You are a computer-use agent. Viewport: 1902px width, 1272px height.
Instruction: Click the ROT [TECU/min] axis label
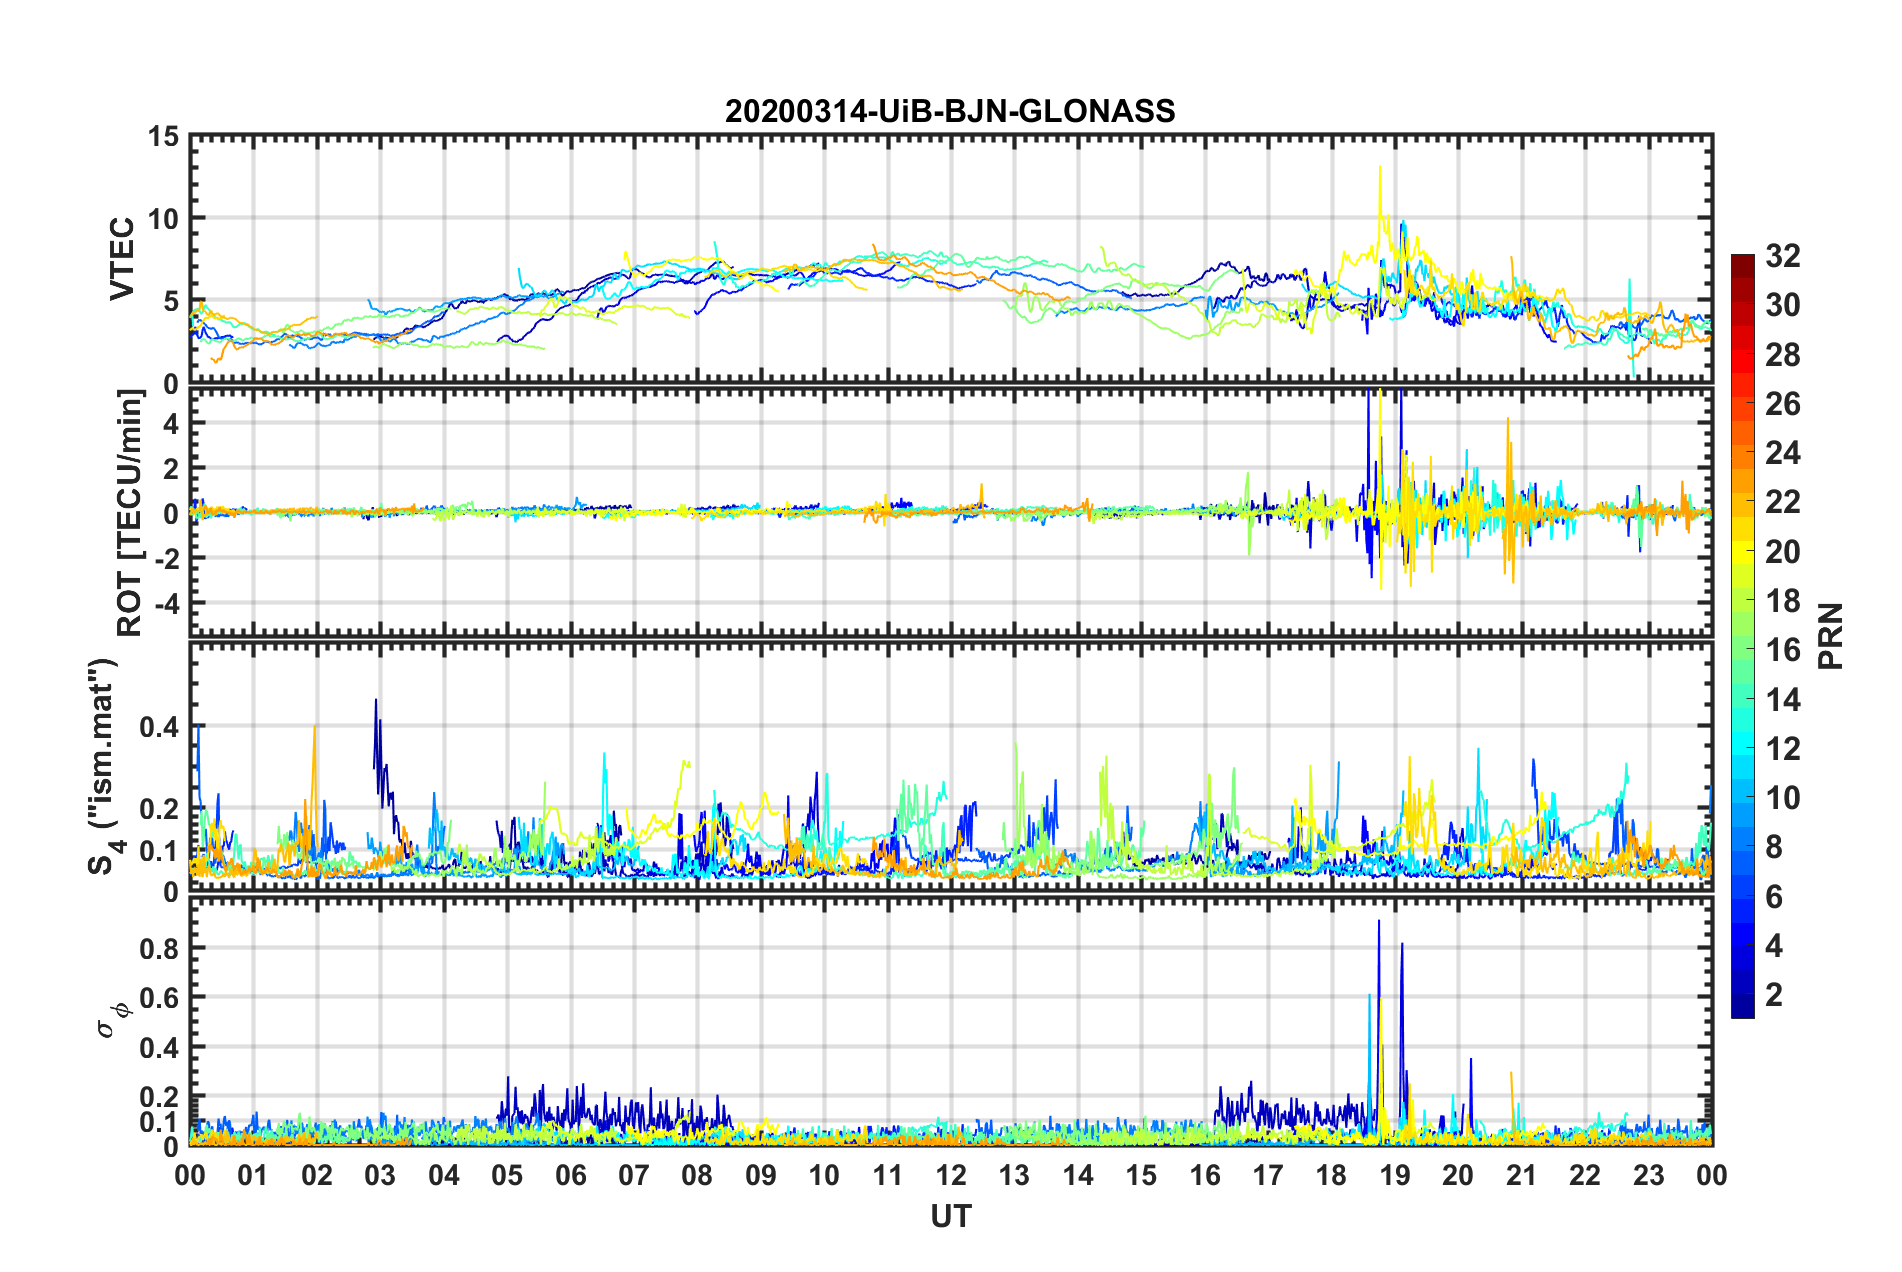130,513
